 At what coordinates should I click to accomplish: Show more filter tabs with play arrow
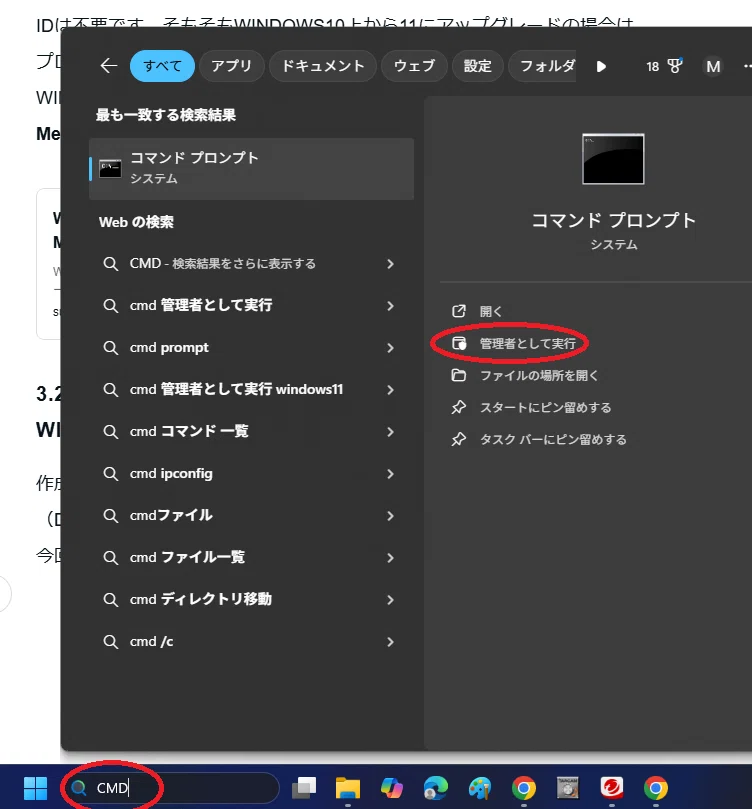[x=601, y=67]
